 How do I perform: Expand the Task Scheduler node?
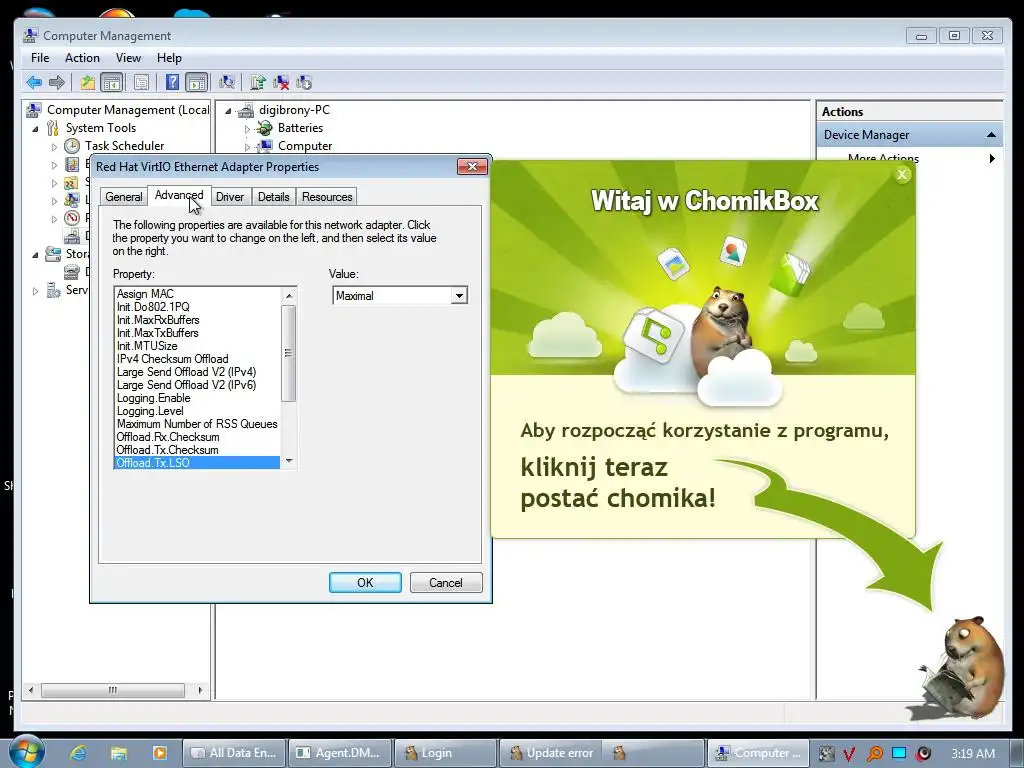(54, 147)
